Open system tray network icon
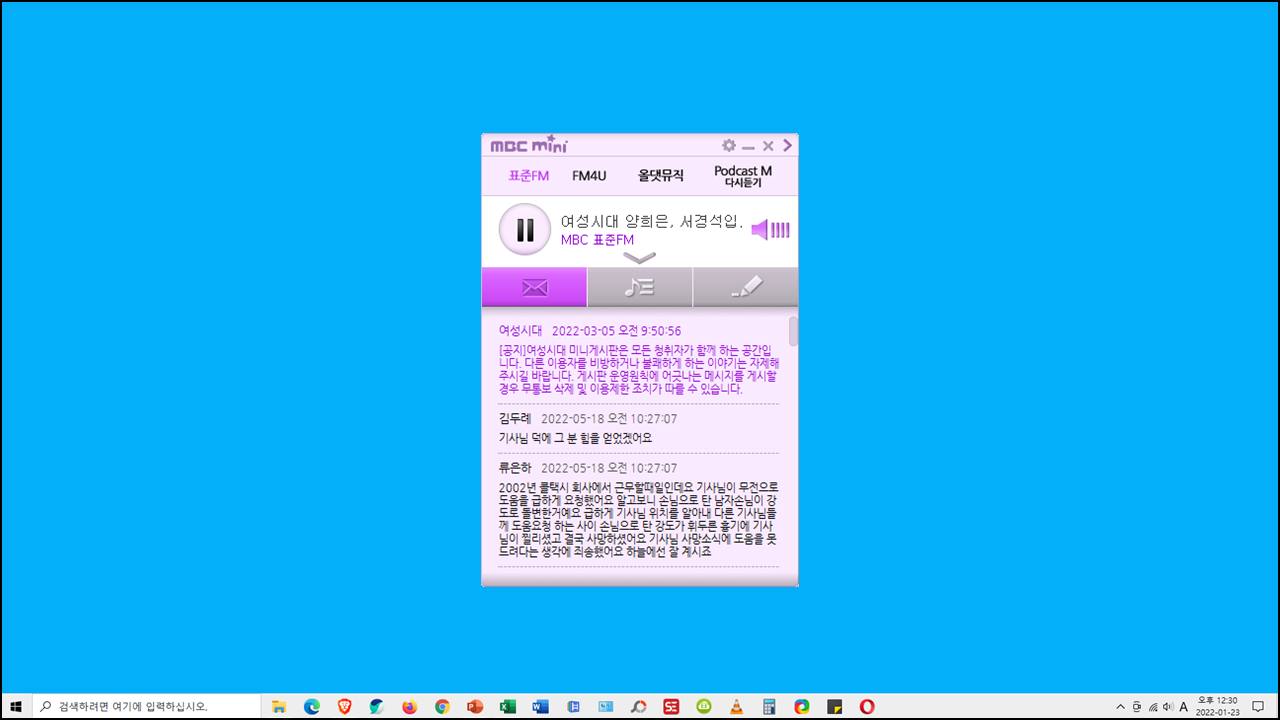The height and width of the screenshot is (720, 1280). point(1152,706)
